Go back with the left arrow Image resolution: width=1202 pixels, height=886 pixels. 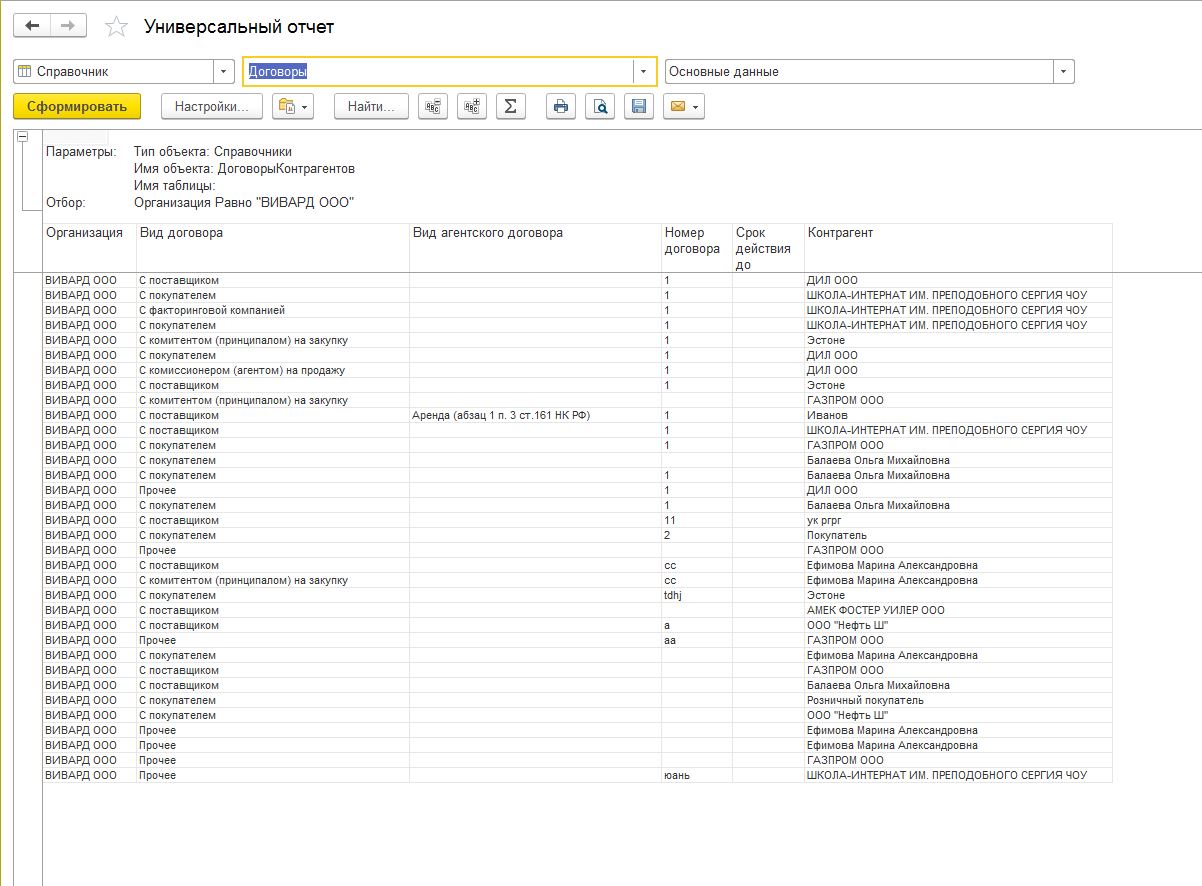point(32,26)
